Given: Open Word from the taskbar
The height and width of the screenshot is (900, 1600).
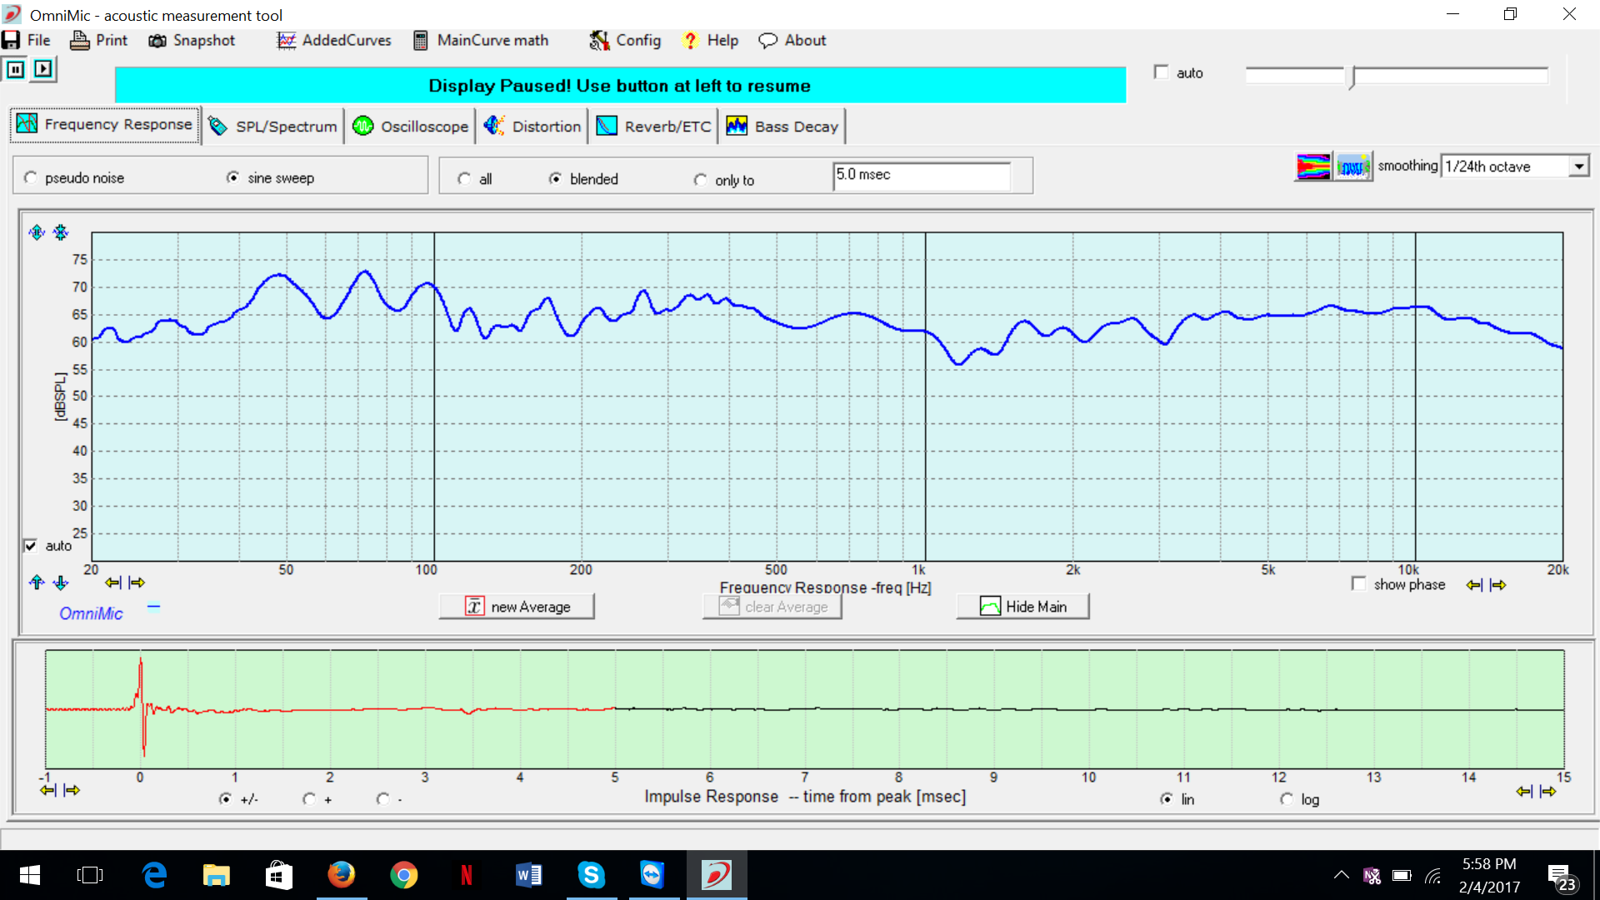Looking at the screenshot, I should click(x=528, y=875).
